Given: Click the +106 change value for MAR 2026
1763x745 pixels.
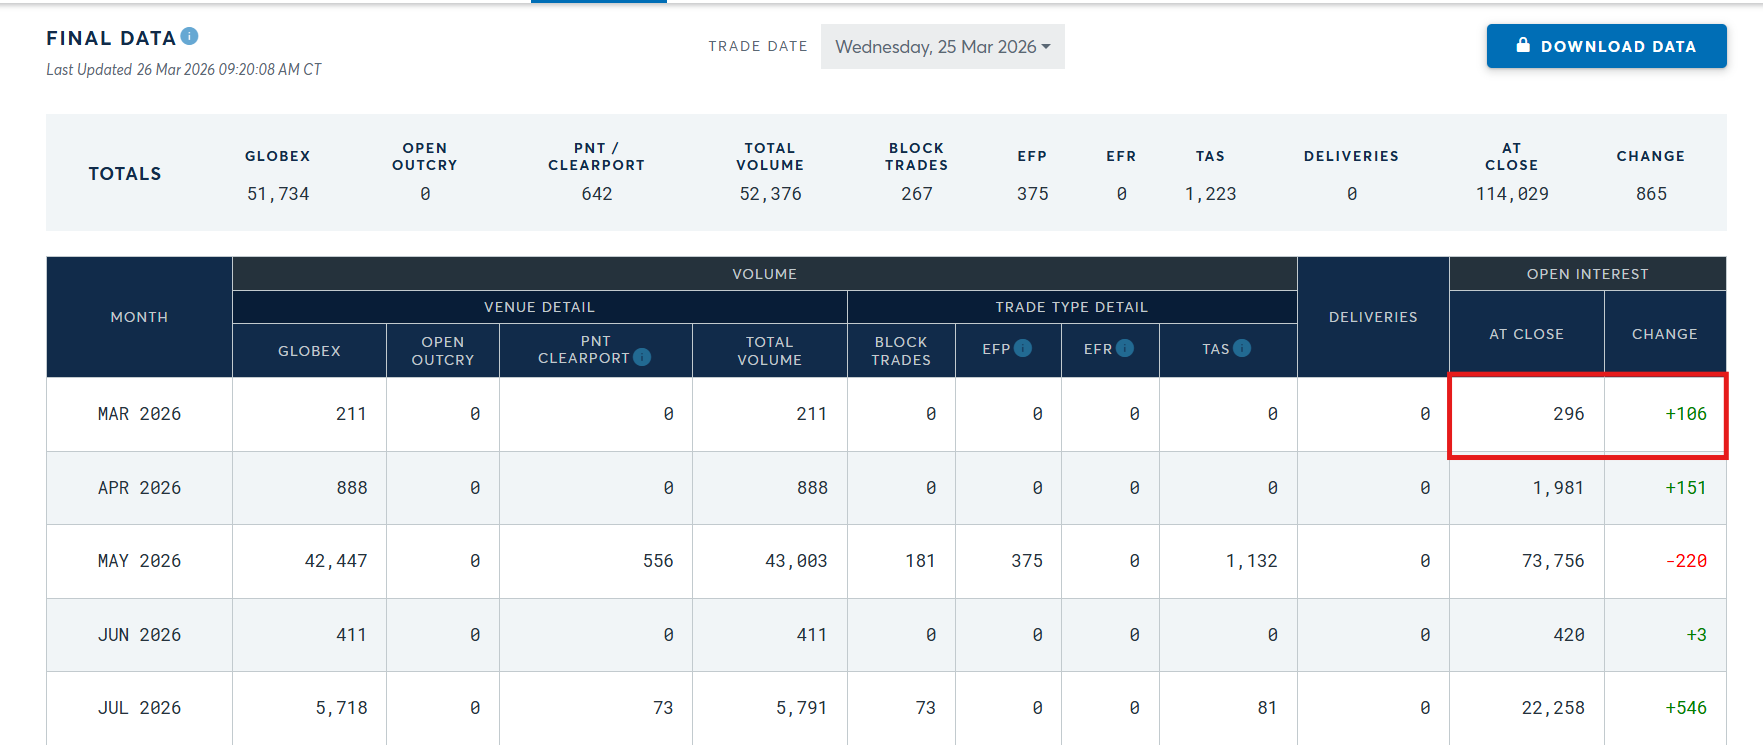Looking at the screenshot, I should (x=1685, y=414).
